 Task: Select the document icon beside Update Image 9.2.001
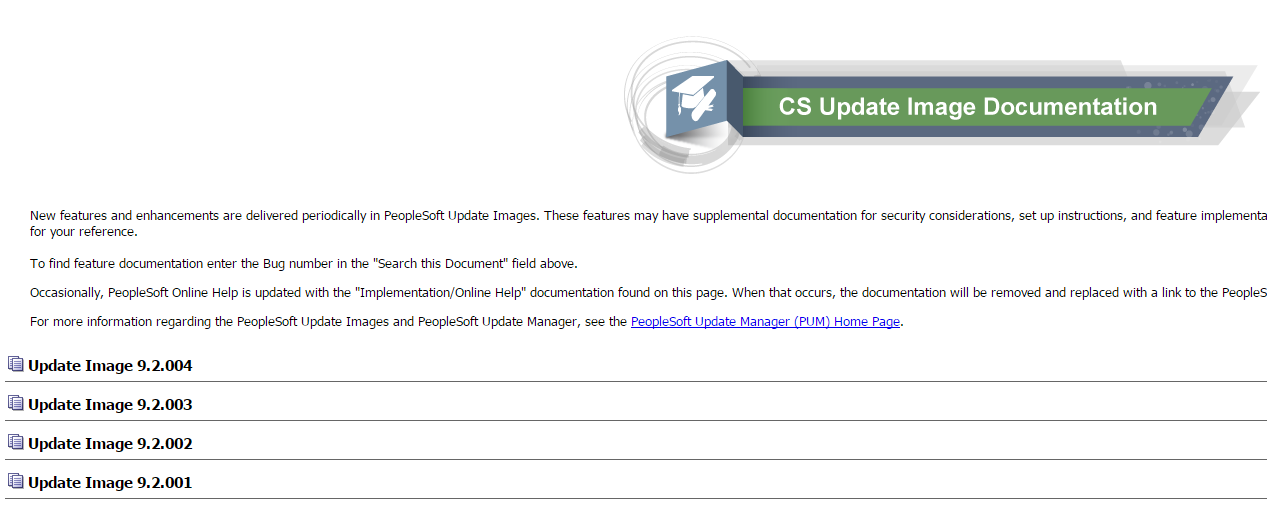[x=15, y=482]
